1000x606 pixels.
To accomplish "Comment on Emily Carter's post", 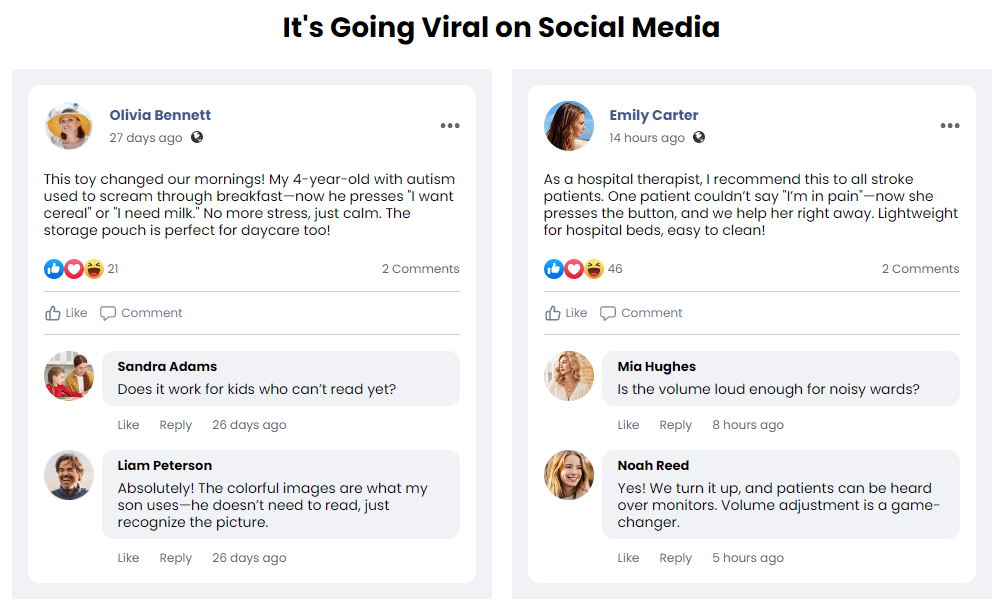I will pos(641,313).
